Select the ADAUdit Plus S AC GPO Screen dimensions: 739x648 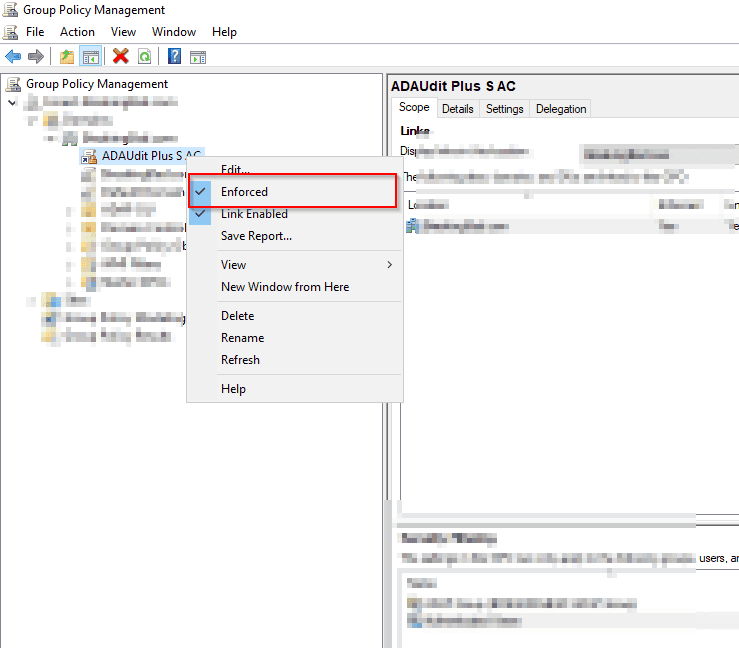143,155
